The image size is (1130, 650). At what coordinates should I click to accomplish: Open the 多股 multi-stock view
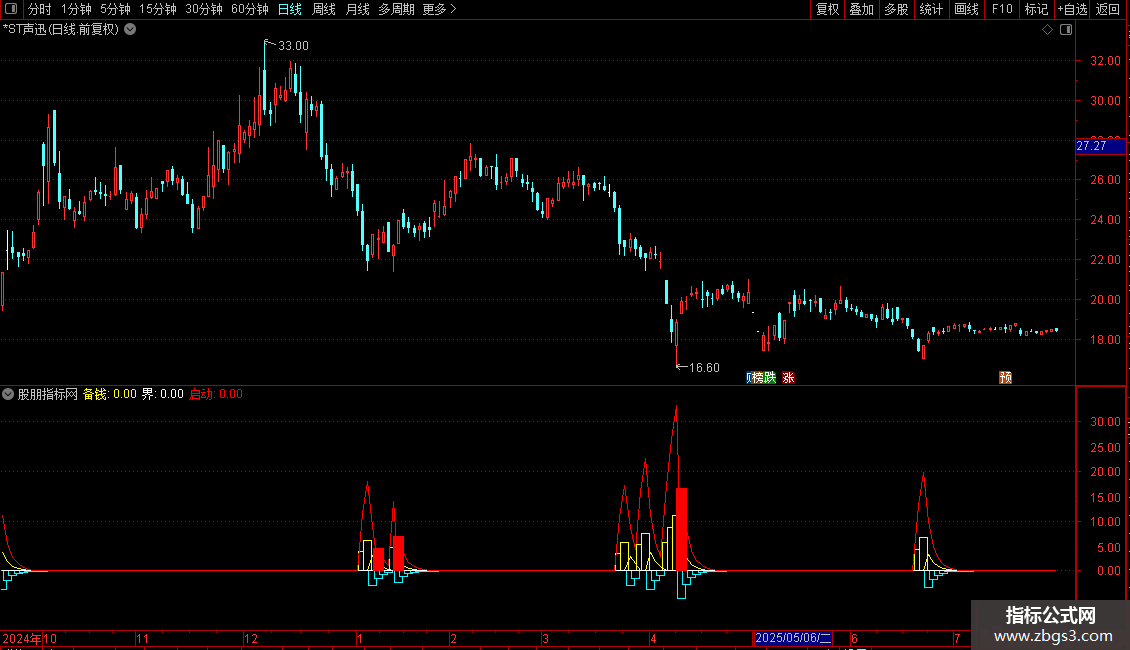(x=897, y=9)
